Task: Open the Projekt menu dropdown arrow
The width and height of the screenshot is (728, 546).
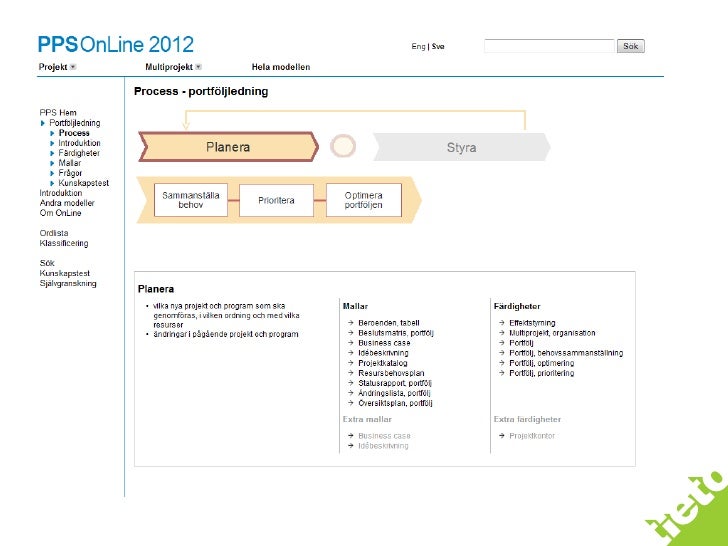Action: tap(72, 67)
